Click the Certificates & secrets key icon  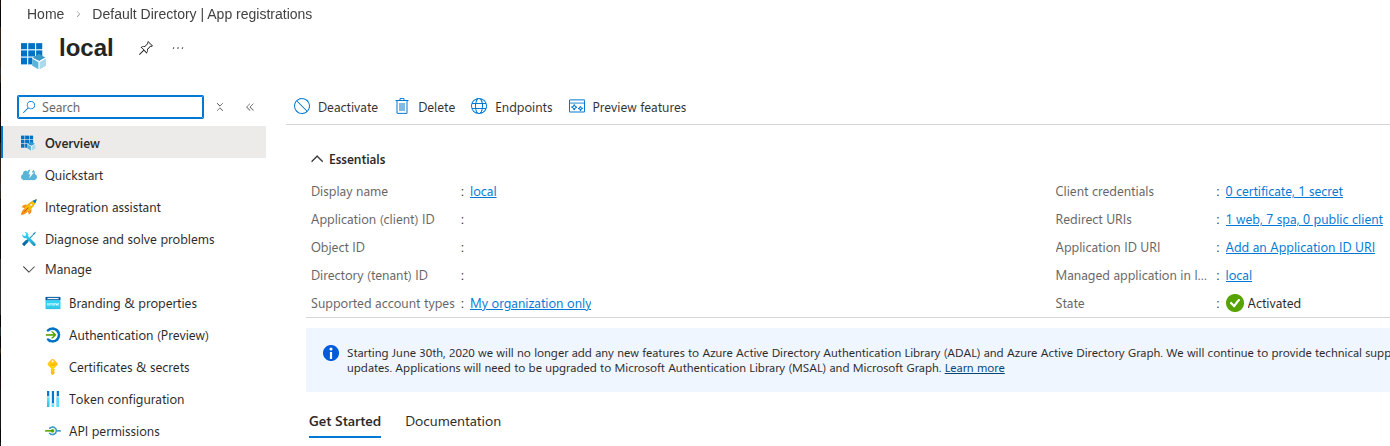53,367
